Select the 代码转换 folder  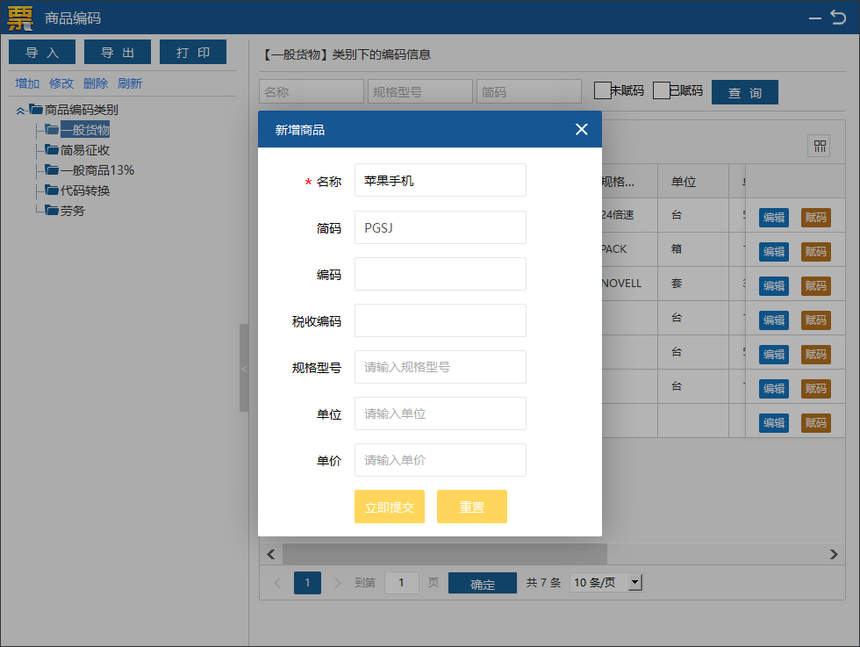tap(85, 191)
